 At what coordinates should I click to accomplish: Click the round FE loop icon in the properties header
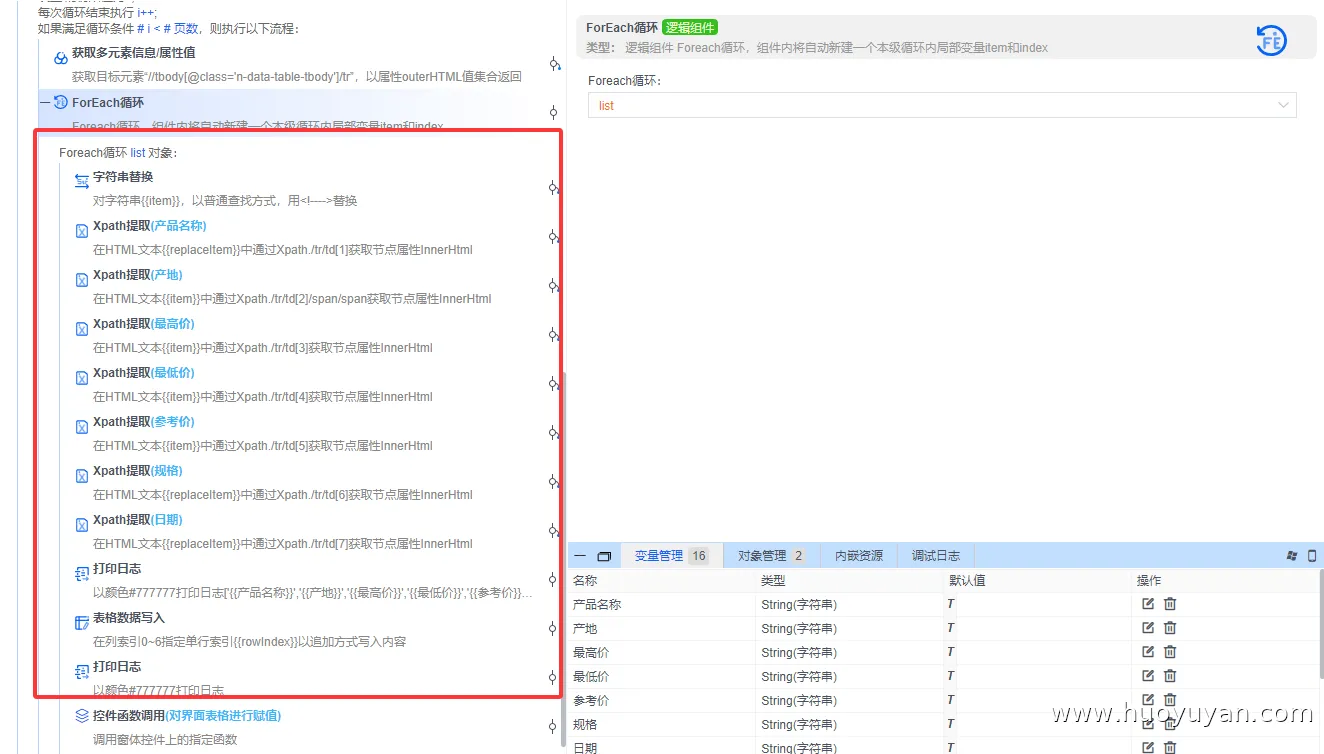1271,40
